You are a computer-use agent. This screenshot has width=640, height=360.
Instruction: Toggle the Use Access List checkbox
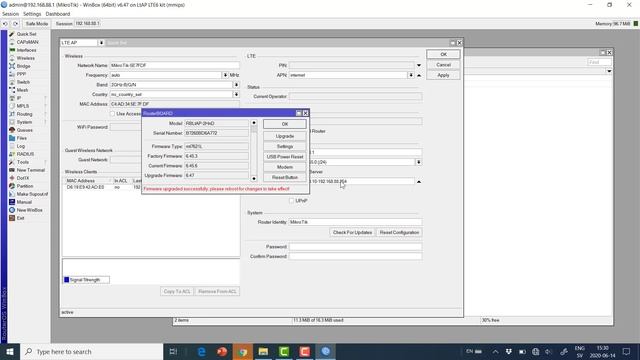click(112, 114)
